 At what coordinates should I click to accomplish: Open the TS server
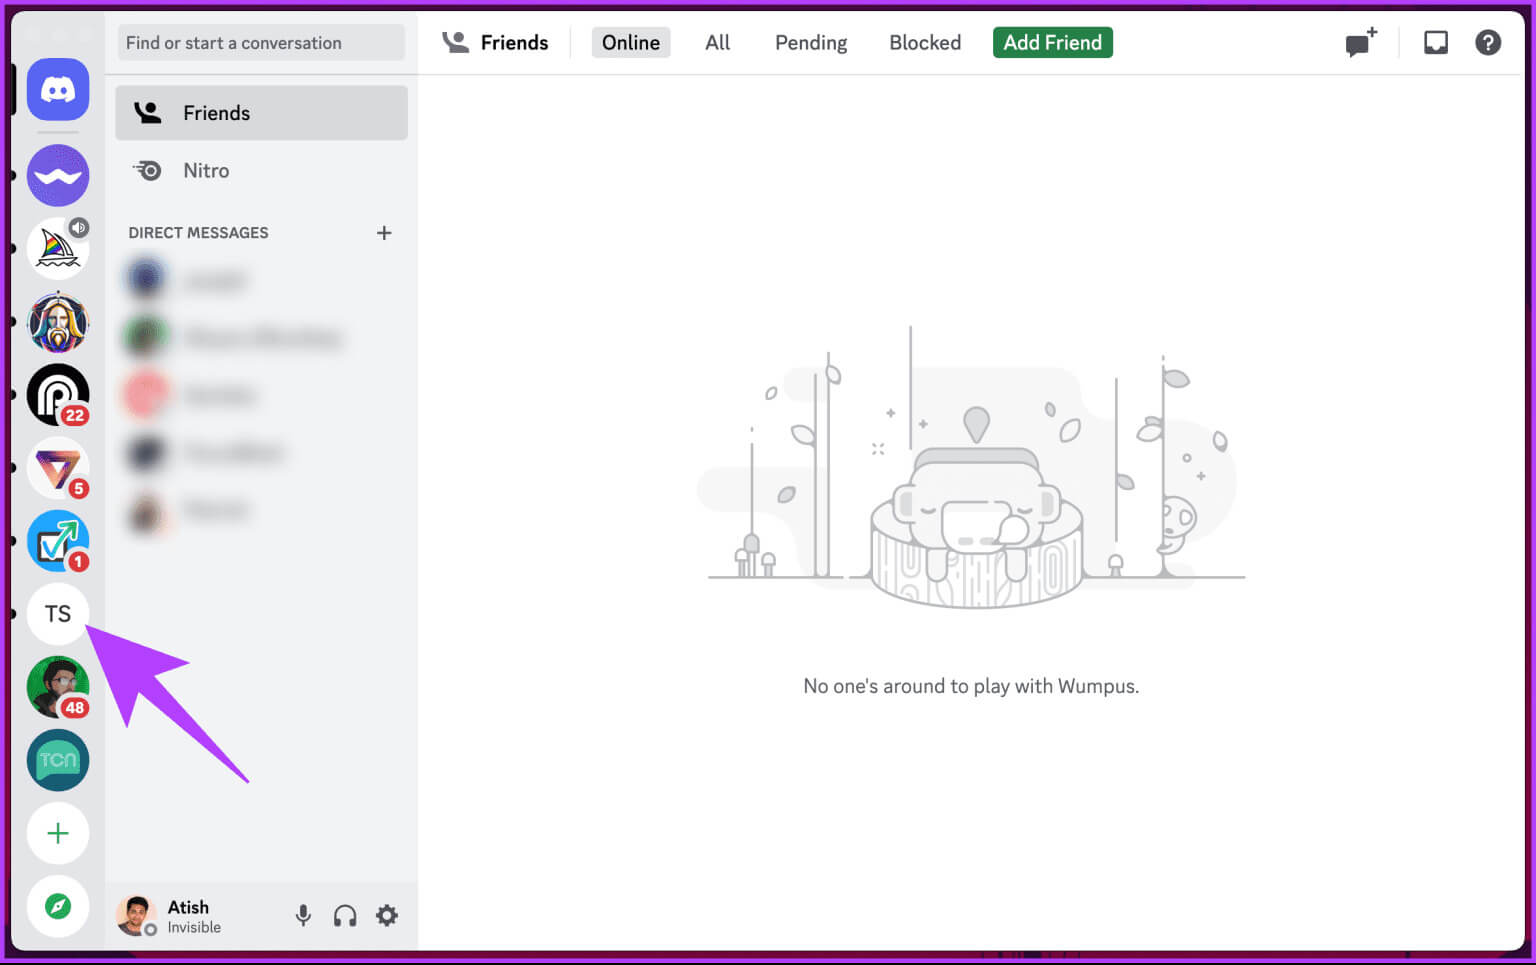[x=58, y=614]
